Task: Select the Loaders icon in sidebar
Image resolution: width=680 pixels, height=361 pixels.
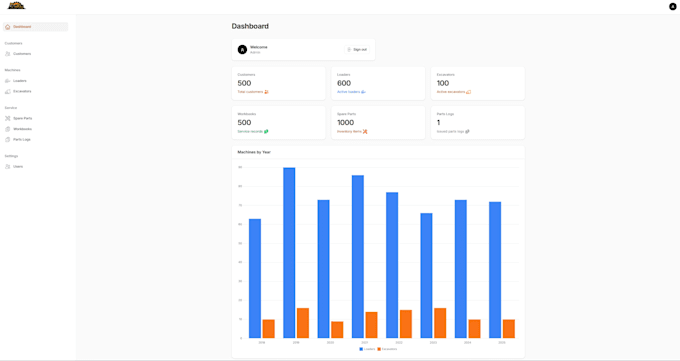Action: (x=7, y=81)
